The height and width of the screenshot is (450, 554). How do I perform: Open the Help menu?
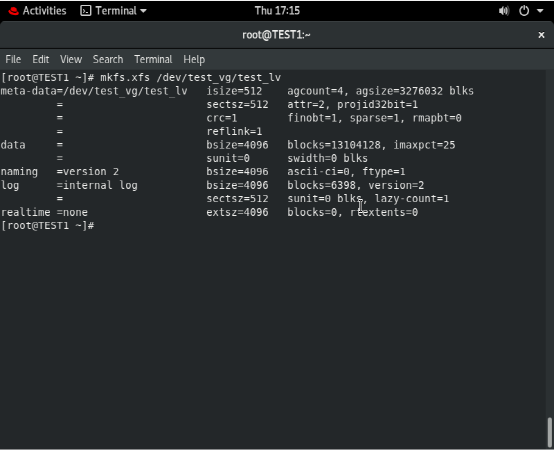194,59
